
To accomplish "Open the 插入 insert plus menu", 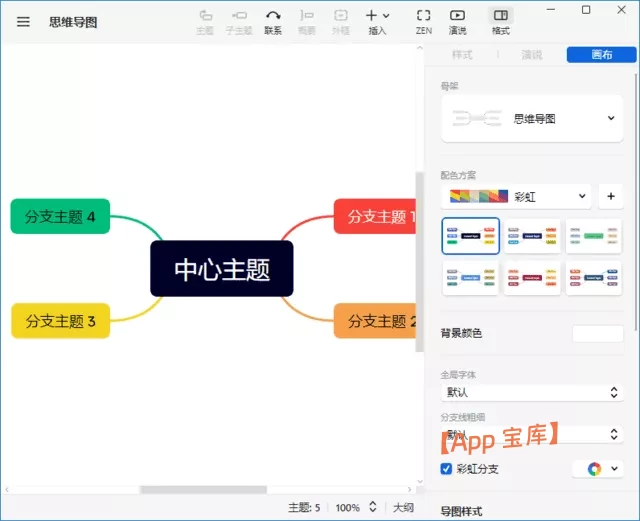I will click(x=377, y=22).
